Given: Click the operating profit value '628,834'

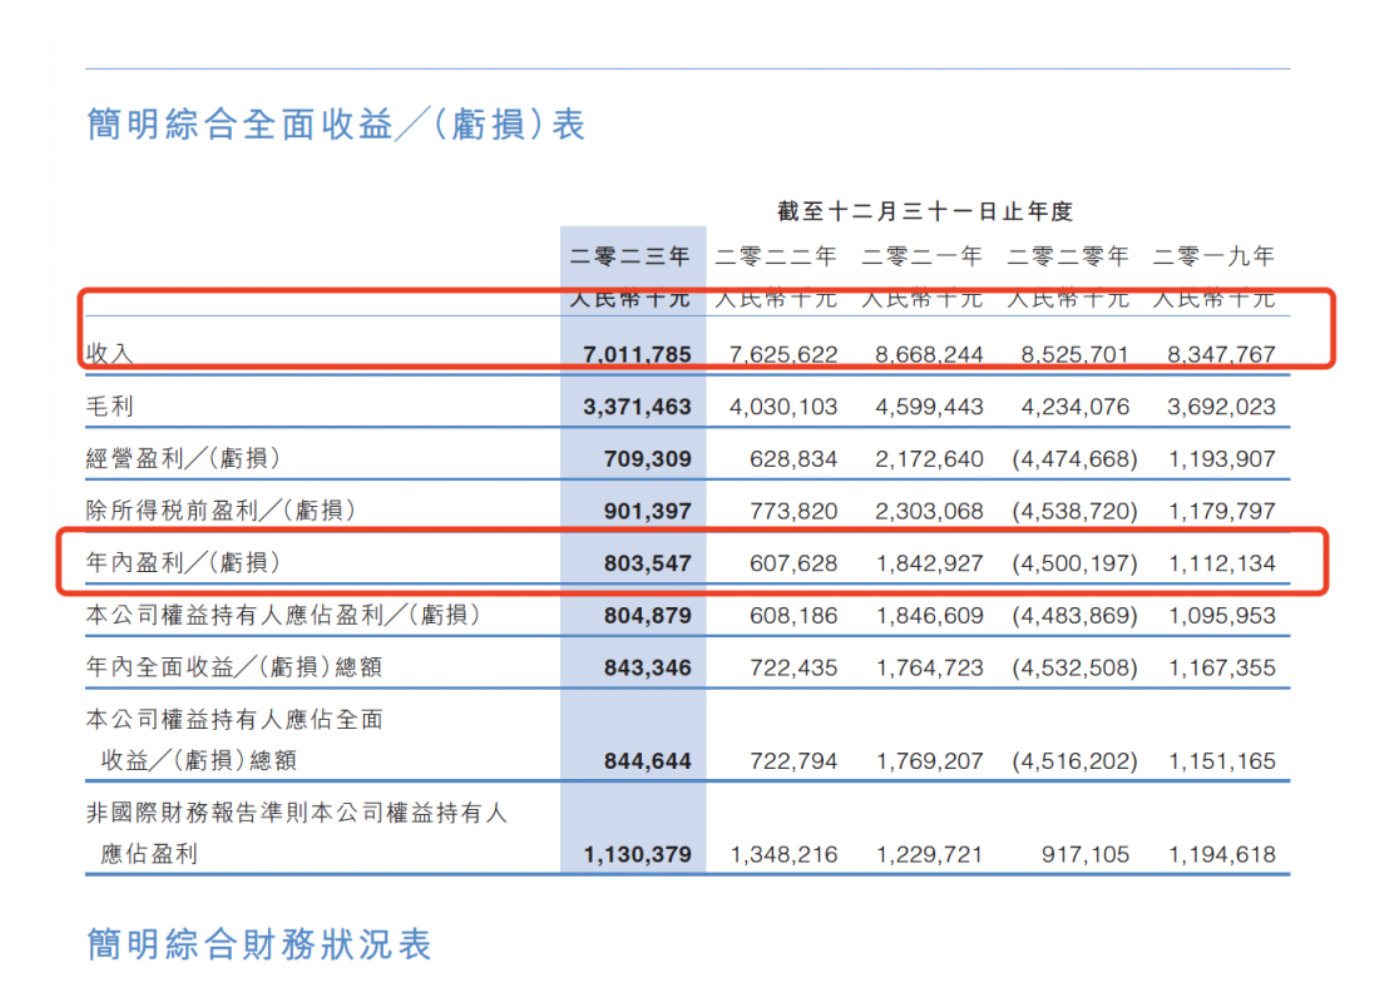Looking at the screenshot, I should pyautogui.click(x=793, y=459).
